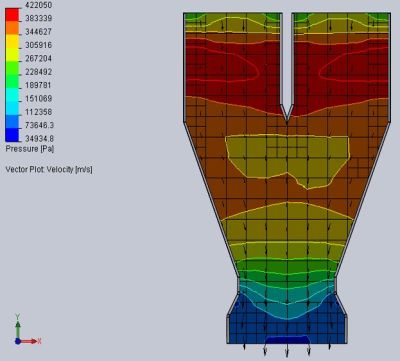Click the coordinate triad Y axis arrow
The image size is (400, 361).
pyautogui.click(x=18, y=325)
